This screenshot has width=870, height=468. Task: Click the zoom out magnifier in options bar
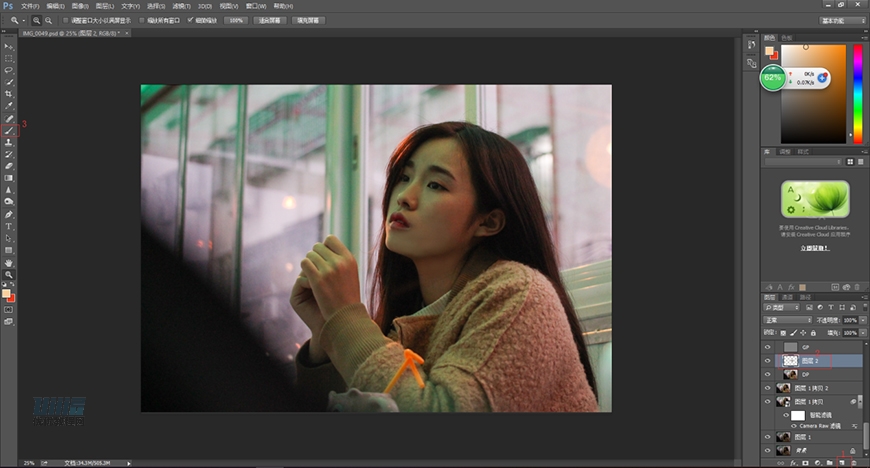click(x=49, y=19)
